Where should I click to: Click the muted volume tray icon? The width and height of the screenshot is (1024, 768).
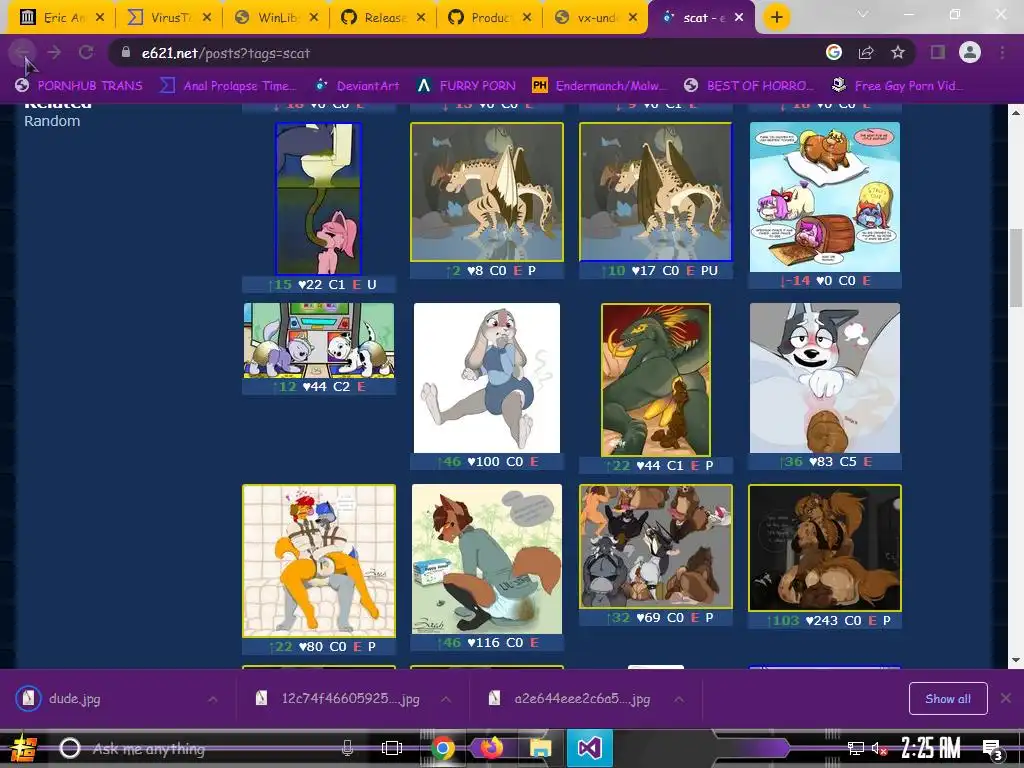coord(880,748)
